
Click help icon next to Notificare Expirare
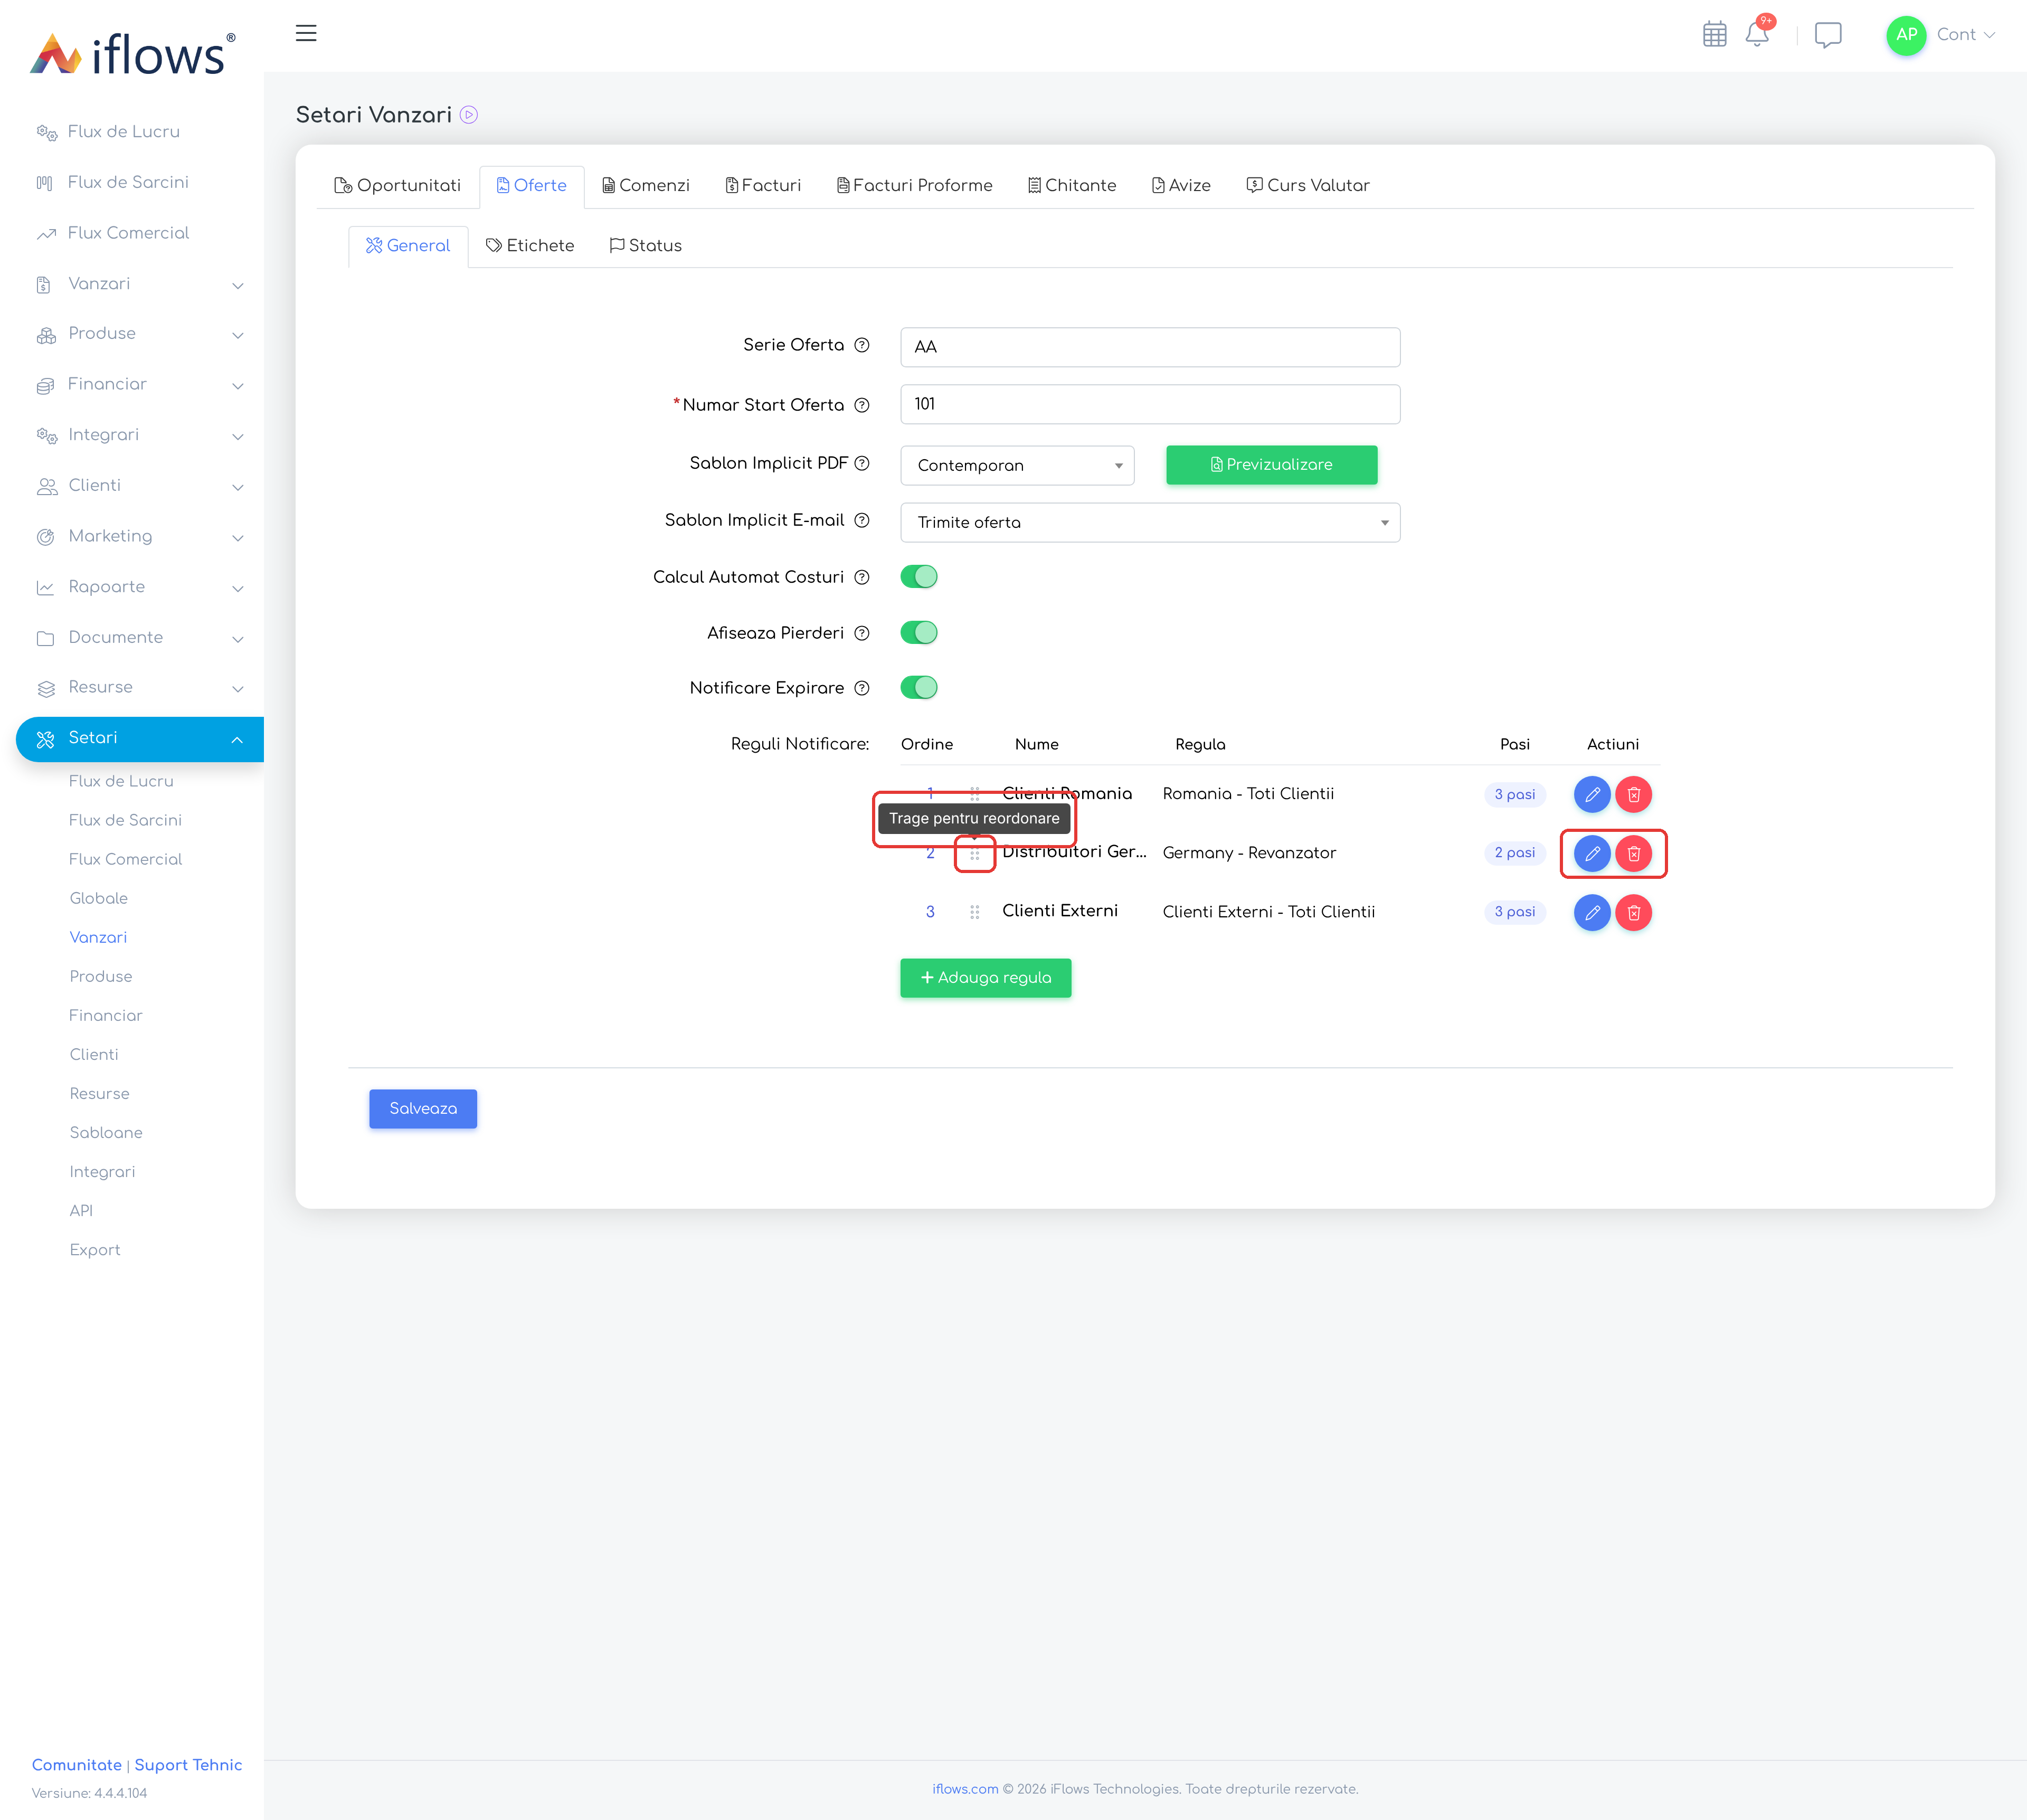pyautogui.click(x=862, y=688)
